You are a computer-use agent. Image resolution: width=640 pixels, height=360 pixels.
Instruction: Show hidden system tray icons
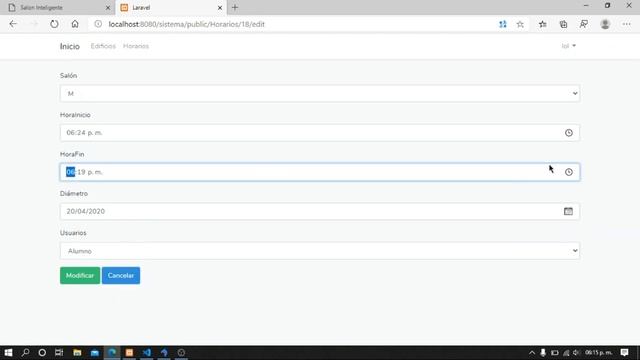532,353
